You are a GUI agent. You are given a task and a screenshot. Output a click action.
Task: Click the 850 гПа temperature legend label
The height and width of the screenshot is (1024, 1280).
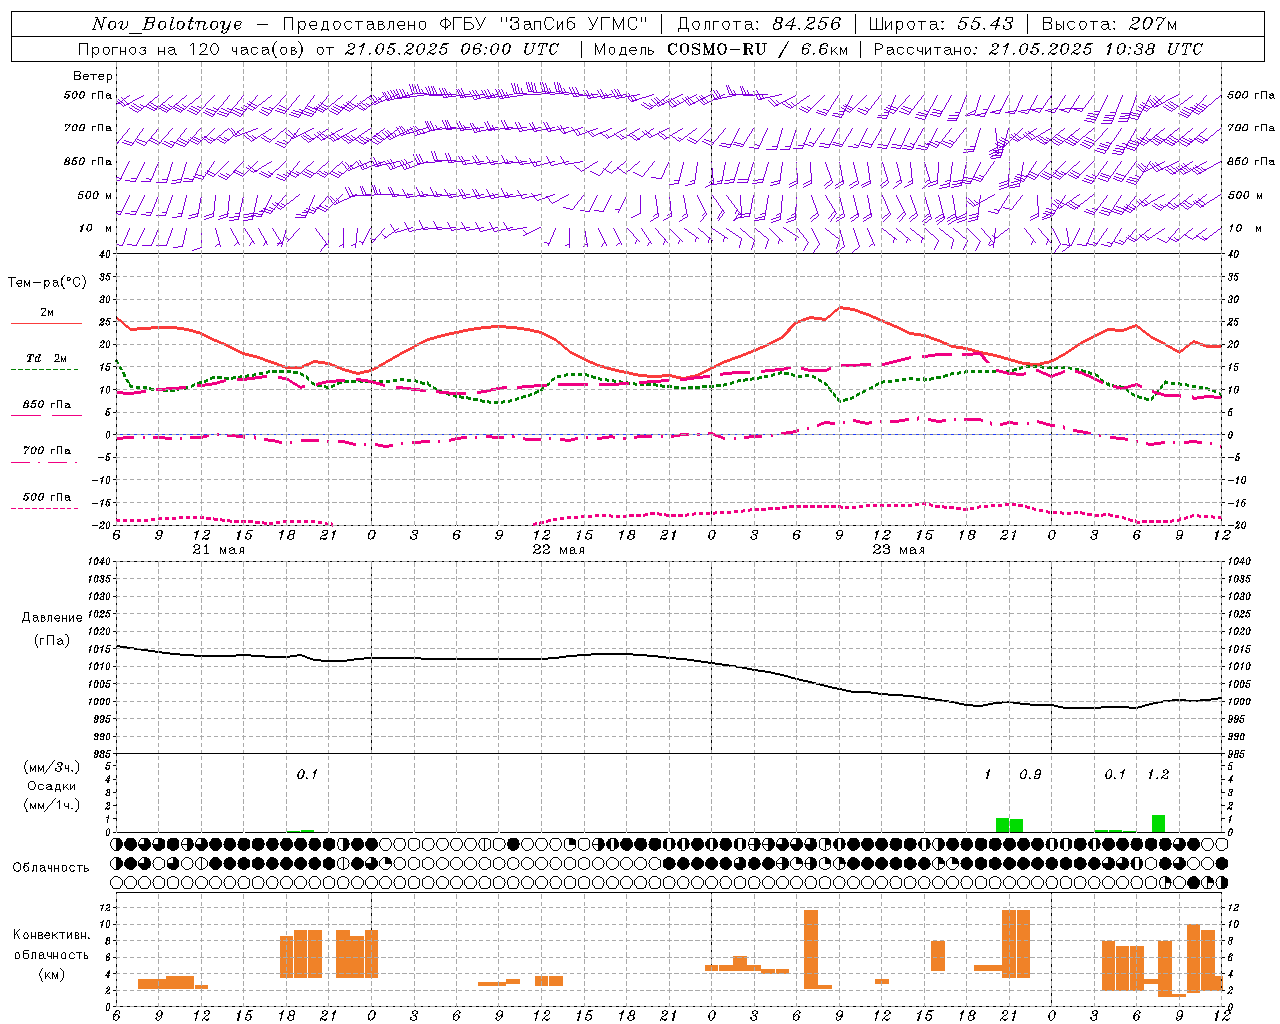(x=47, y=405)
